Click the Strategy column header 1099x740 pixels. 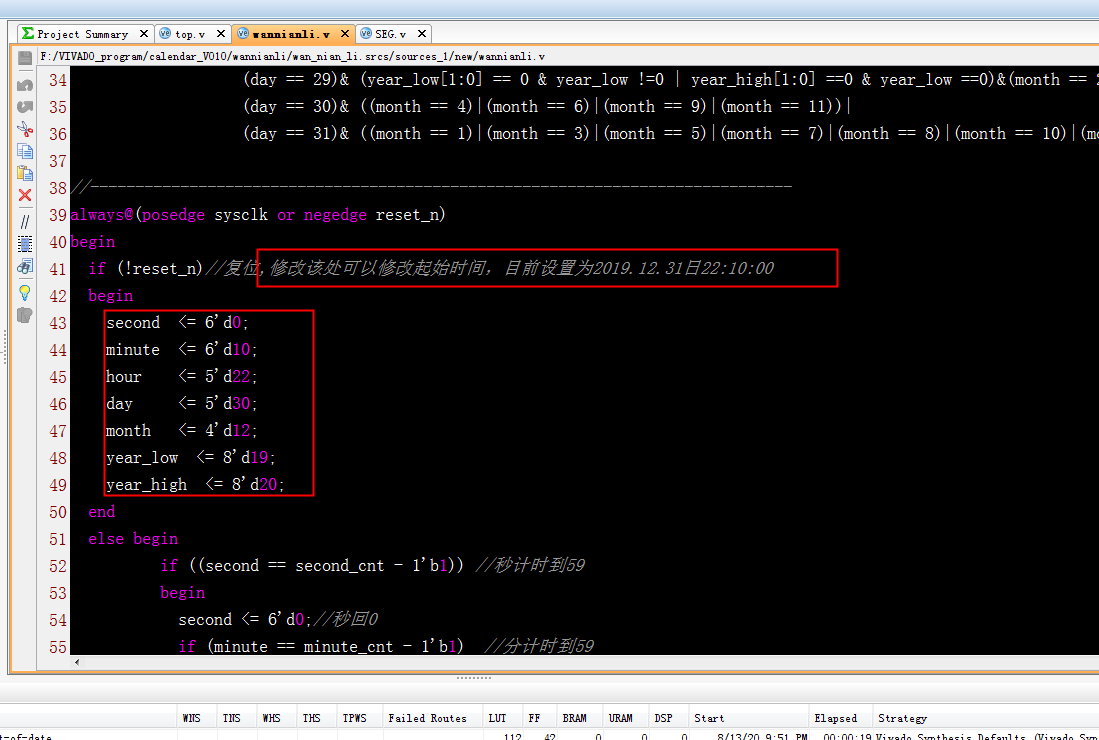coord(903,718)
